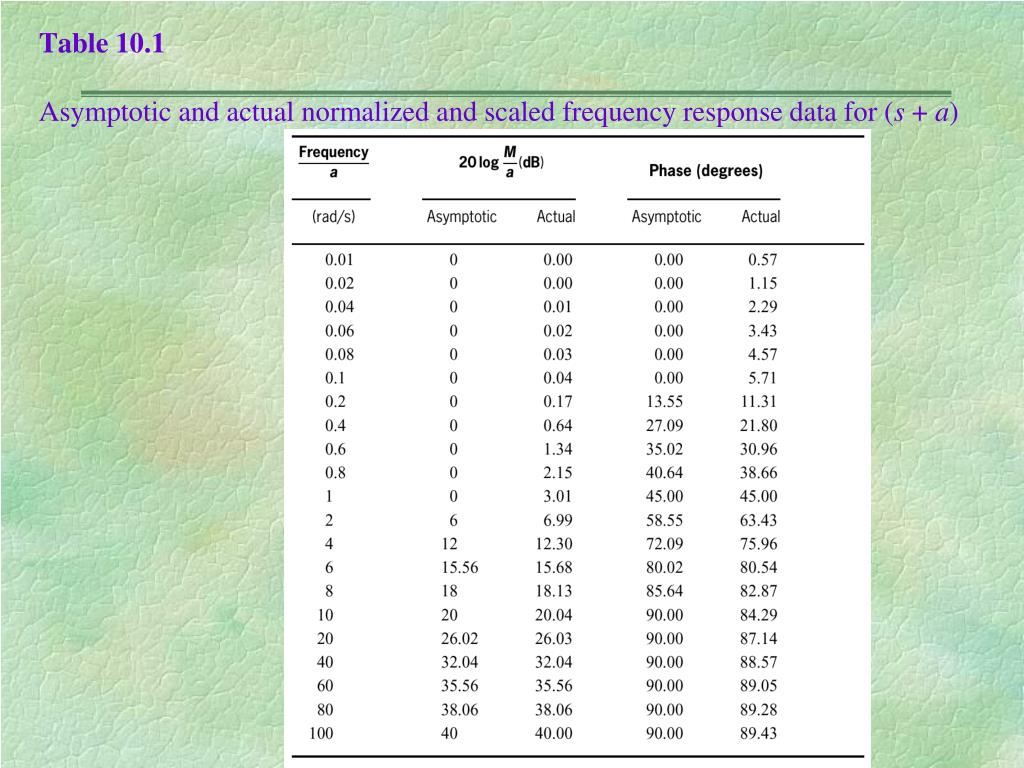The width and height of the screenshot is (1024, 768).
Task: Select asymptotic phase "35.02"
Action: coord(665,449)
